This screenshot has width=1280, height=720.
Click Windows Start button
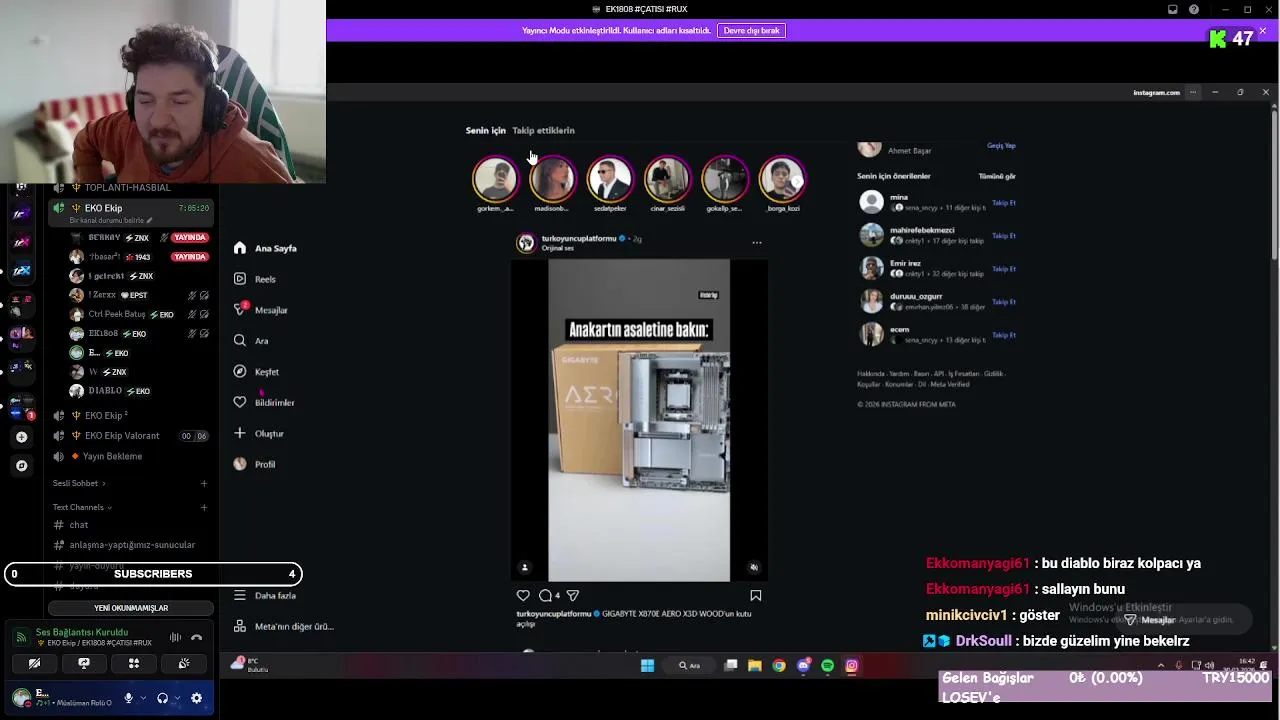tap(647, 665)
